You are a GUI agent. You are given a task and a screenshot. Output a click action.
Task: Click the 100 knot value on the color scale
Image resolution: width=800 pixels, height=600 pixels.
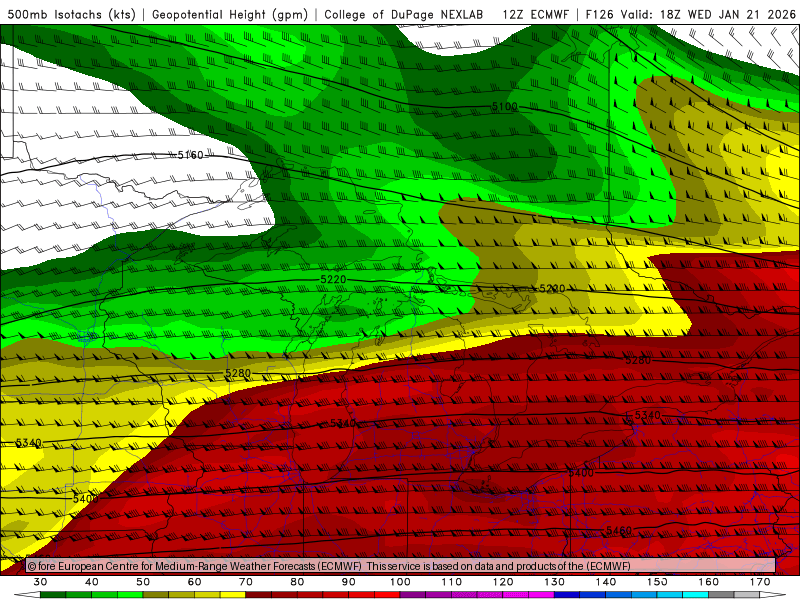(x=401, y=582)
